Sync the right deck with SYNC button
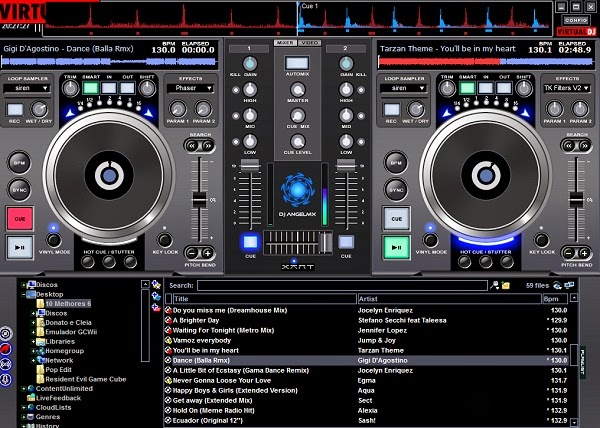600x428 pixels. (396, 190)
